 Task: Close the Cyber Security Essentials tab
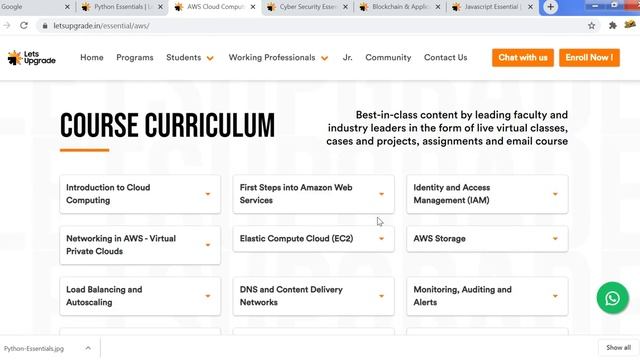pyautogui.click(x=345, y=7)
